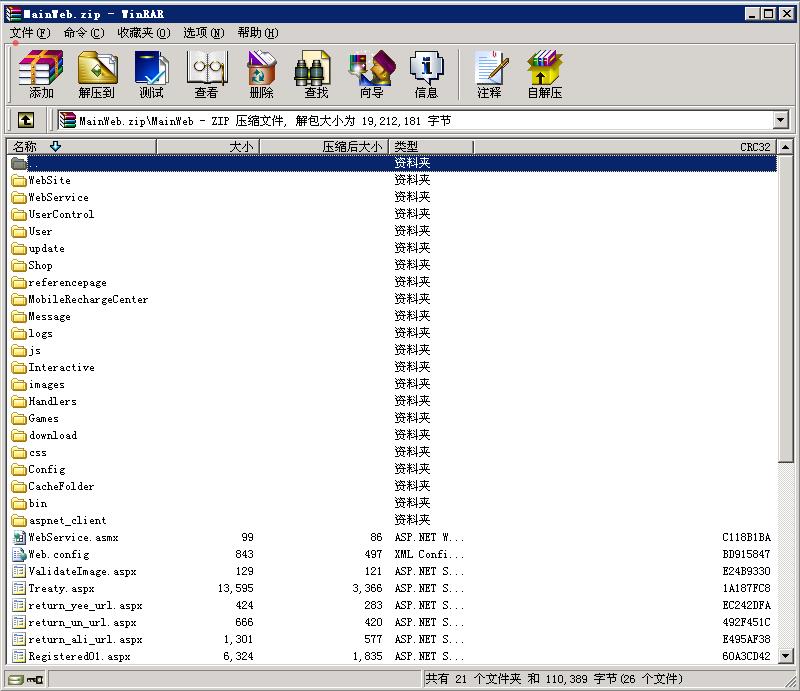Open the Favorites (收藏夹) menu
Image resolution: width=800 pixels, height=691 pixels.
coord(144,33)
